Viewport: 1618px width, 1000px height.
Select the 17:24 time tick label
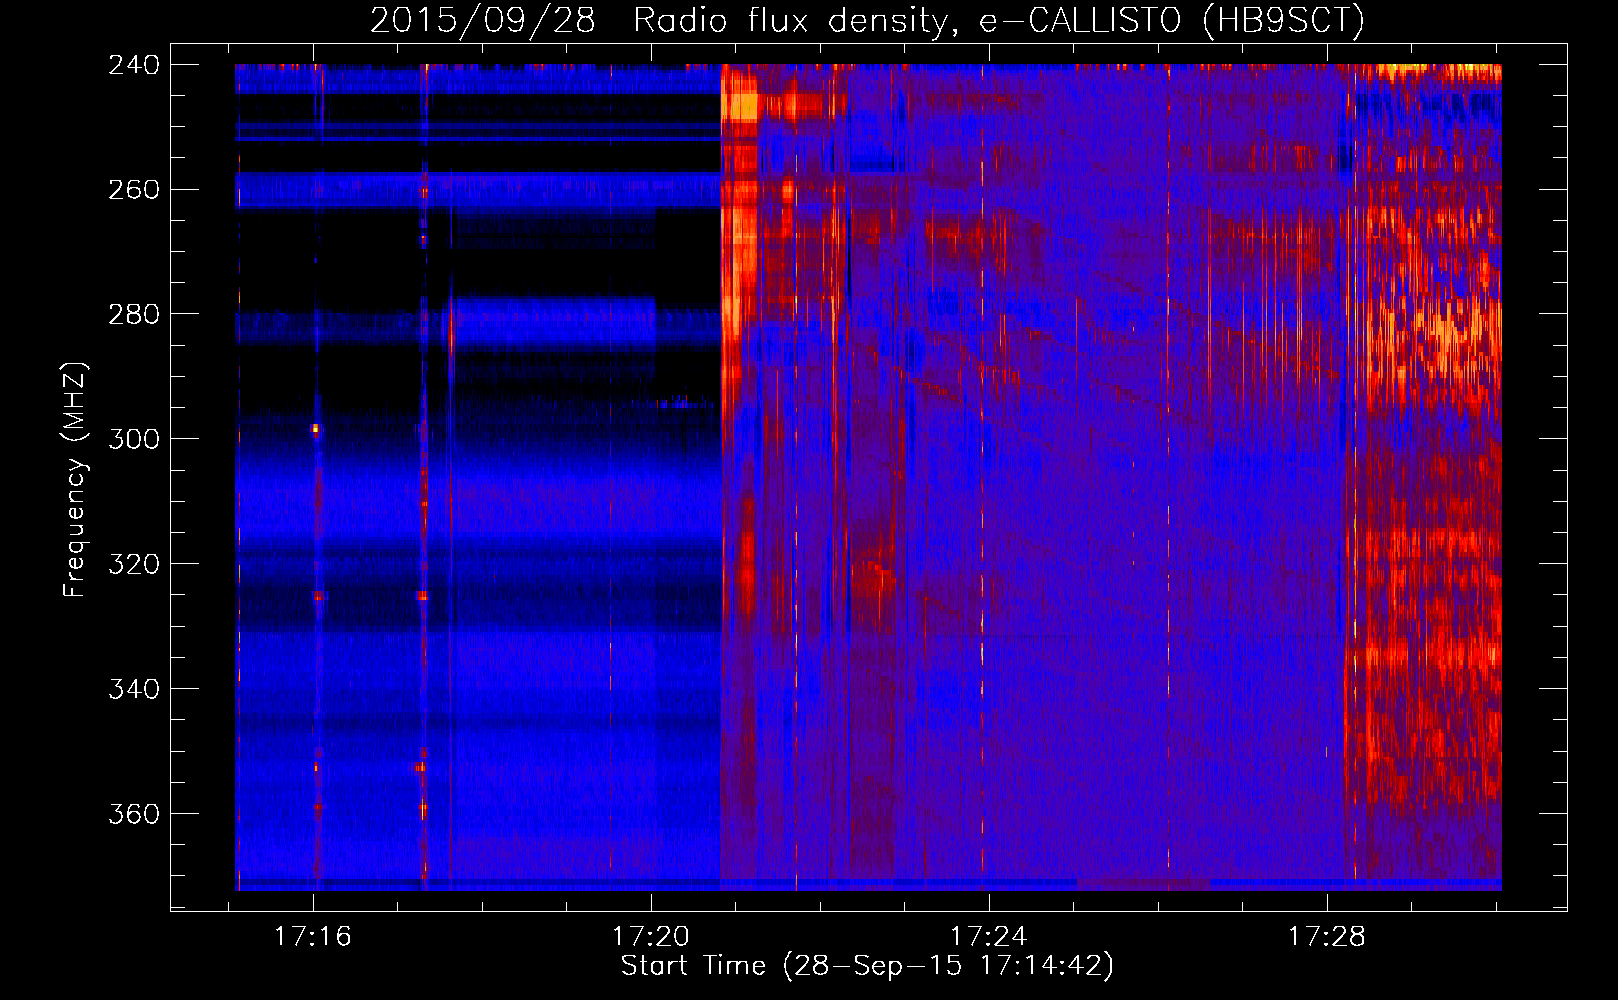988,936
